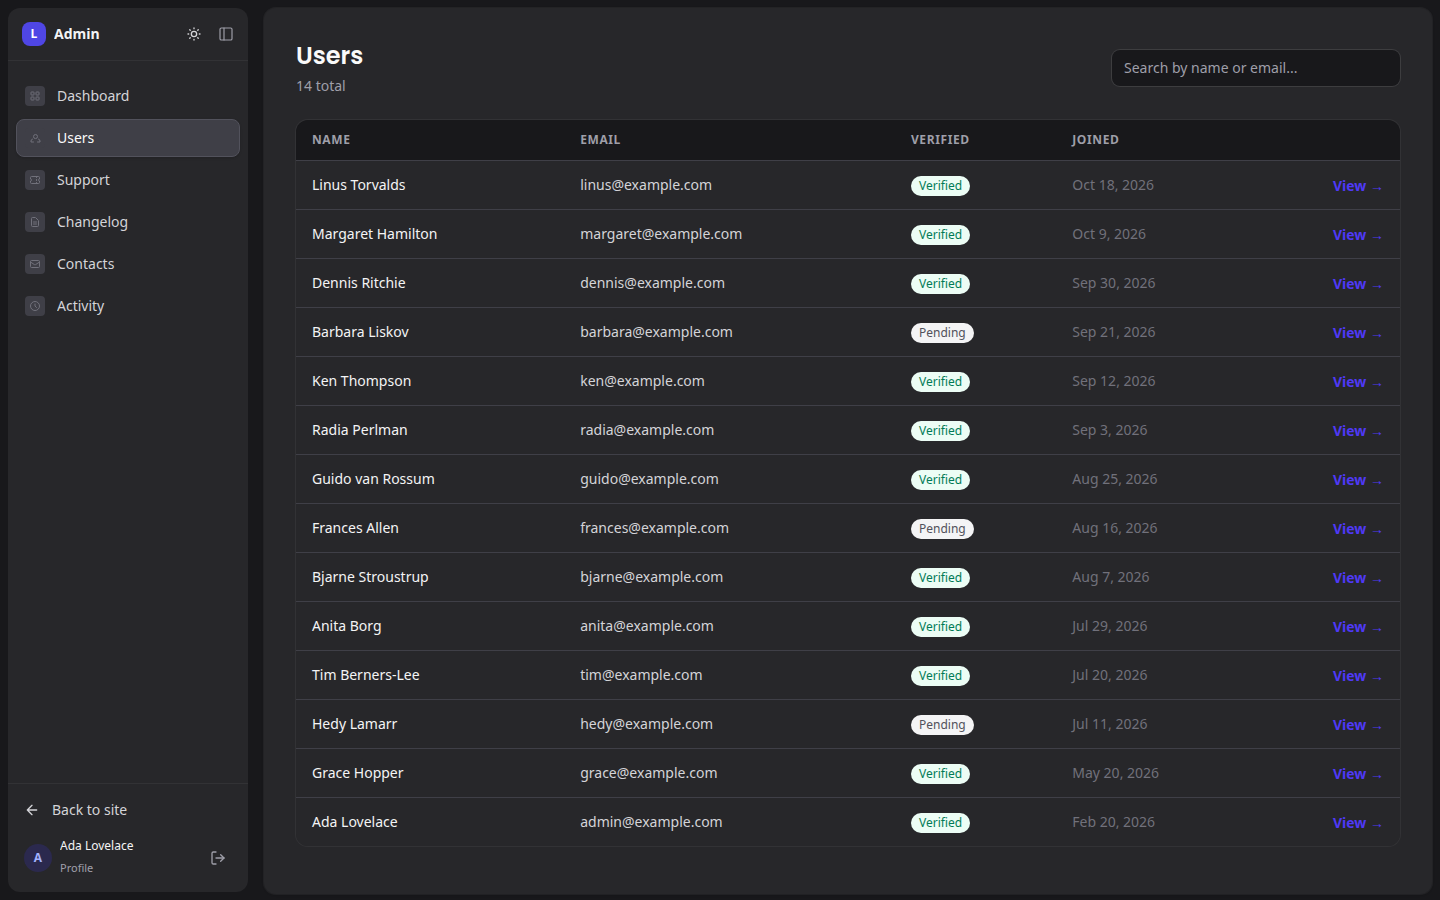Screen dimensions: 1440x900
Task: Click the hedy@example.com email cell
Action: (646, 724)
